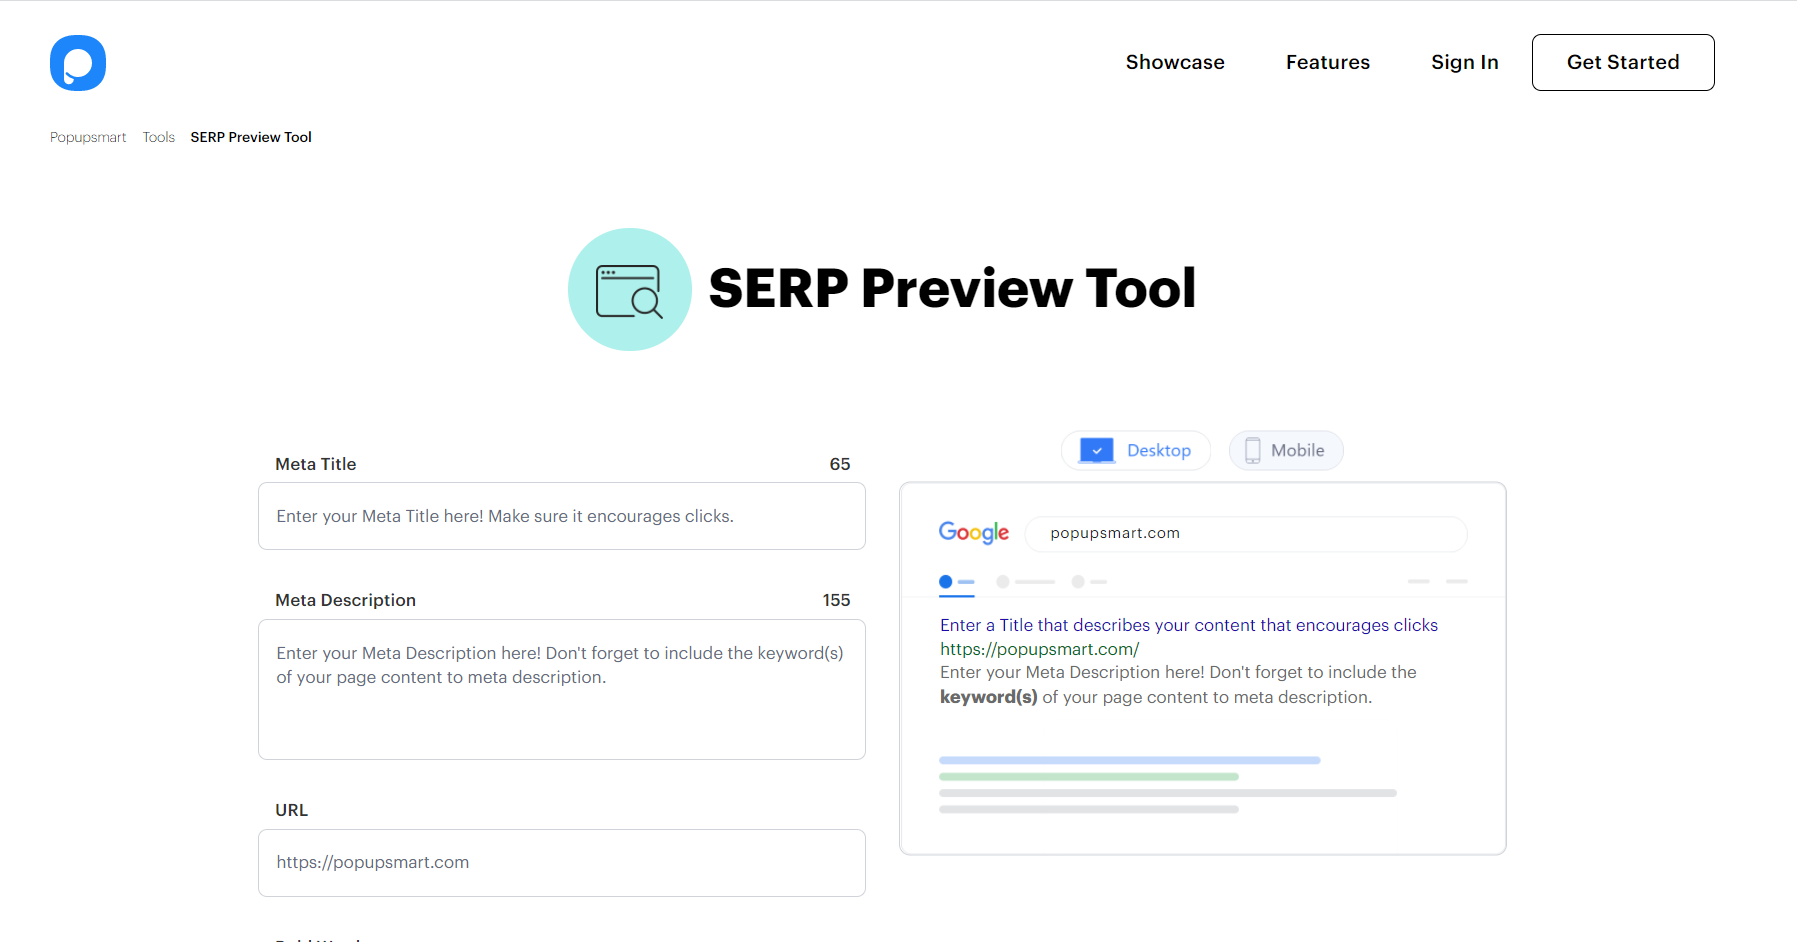Screen dimensions: 1797x942
Task: Click the green preview URL https://popupsmart.com/
Action: 1039,649
